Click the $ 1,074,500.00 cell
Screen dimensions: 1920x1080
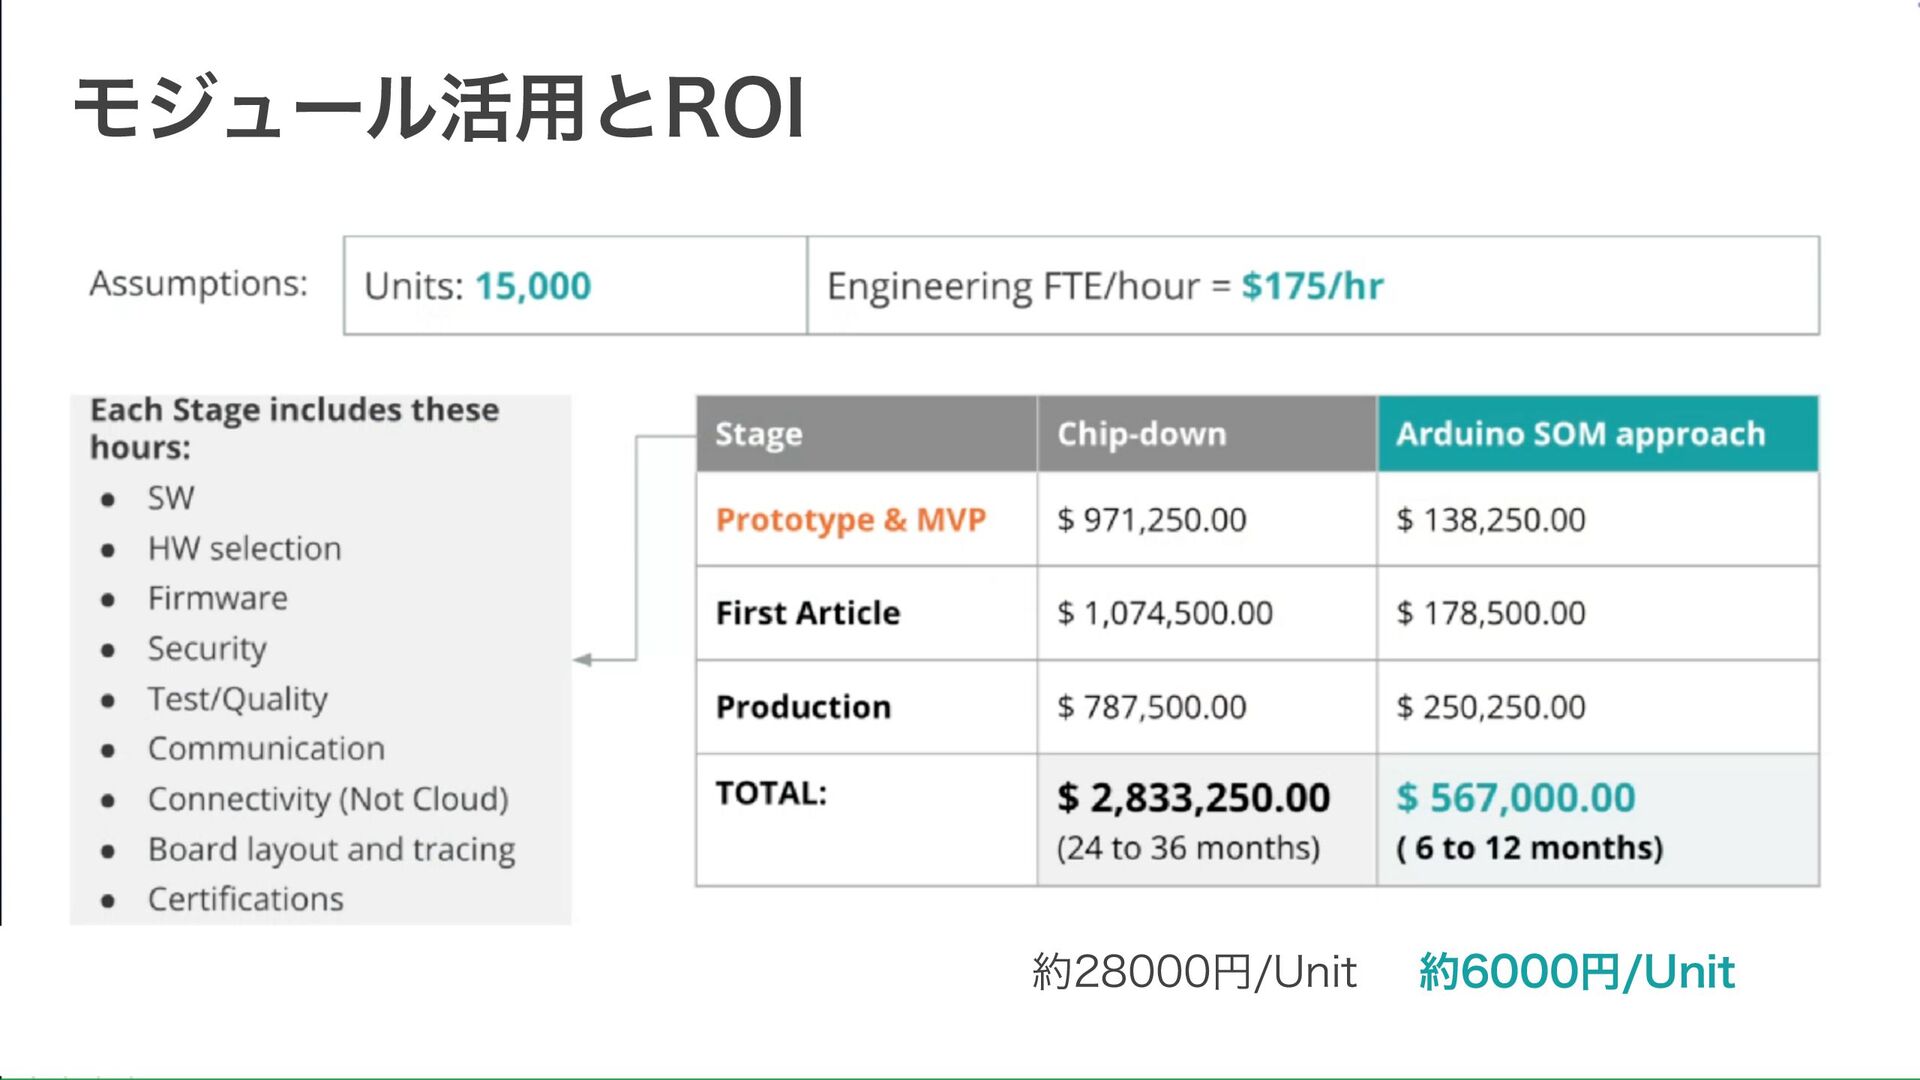pyautogui.click(x=1165, y=613)
